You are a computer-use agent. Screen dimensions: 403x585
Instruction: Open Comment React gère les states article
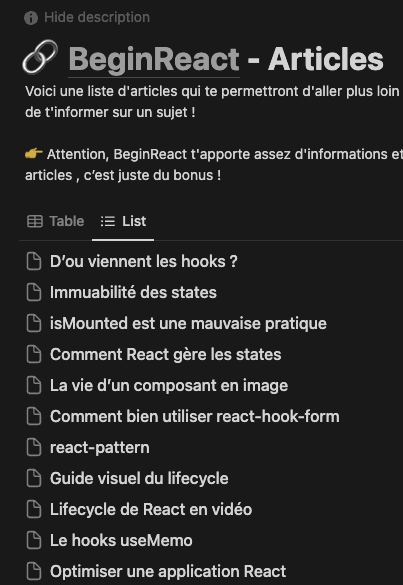pyautogui.click(x=165, y=354)
